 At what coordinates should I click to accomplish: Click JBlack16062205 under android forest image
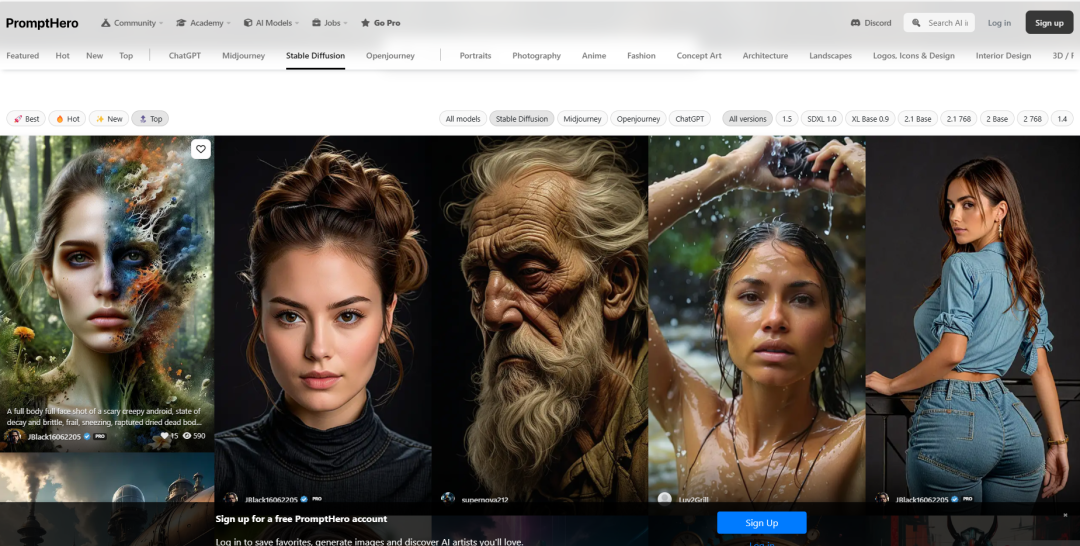point(54,437)
